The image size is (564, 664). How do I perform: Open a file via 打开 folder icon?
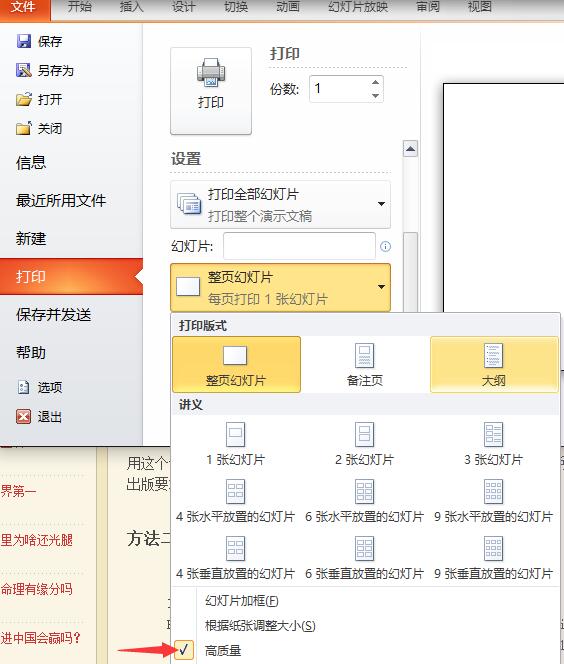24,99
